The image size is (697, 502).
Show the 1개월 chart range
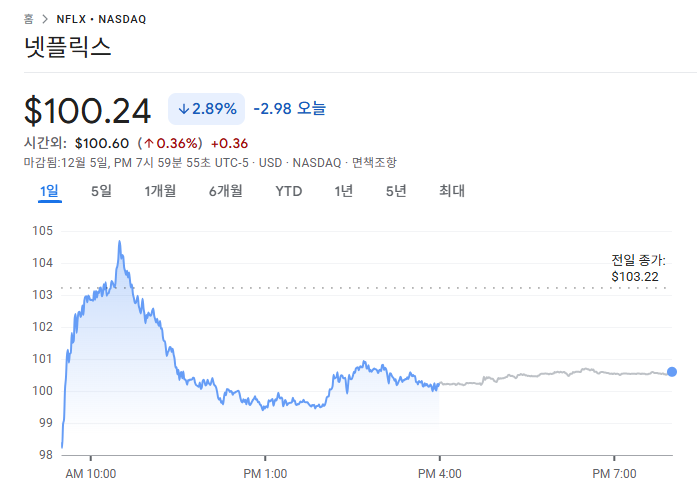coord(160,191)
